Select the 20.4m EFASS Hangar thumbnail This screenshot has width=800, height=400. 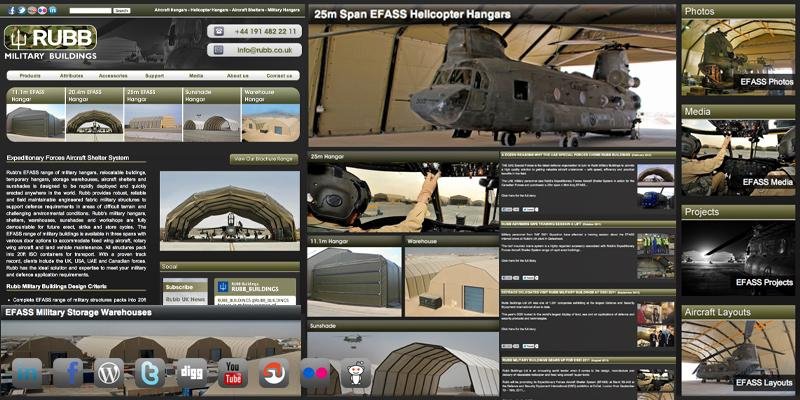tap(94, 113)
